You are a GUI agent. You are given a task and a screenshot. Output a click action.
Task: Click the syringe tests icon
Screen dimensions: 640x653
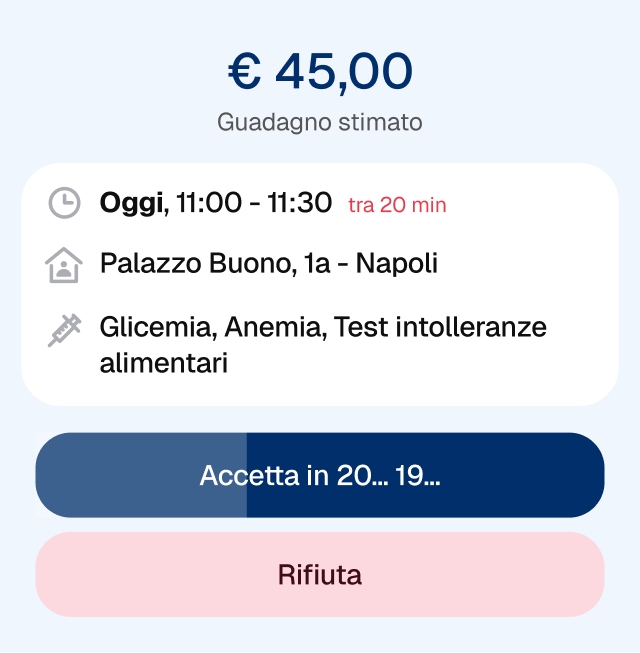[64, 329]
